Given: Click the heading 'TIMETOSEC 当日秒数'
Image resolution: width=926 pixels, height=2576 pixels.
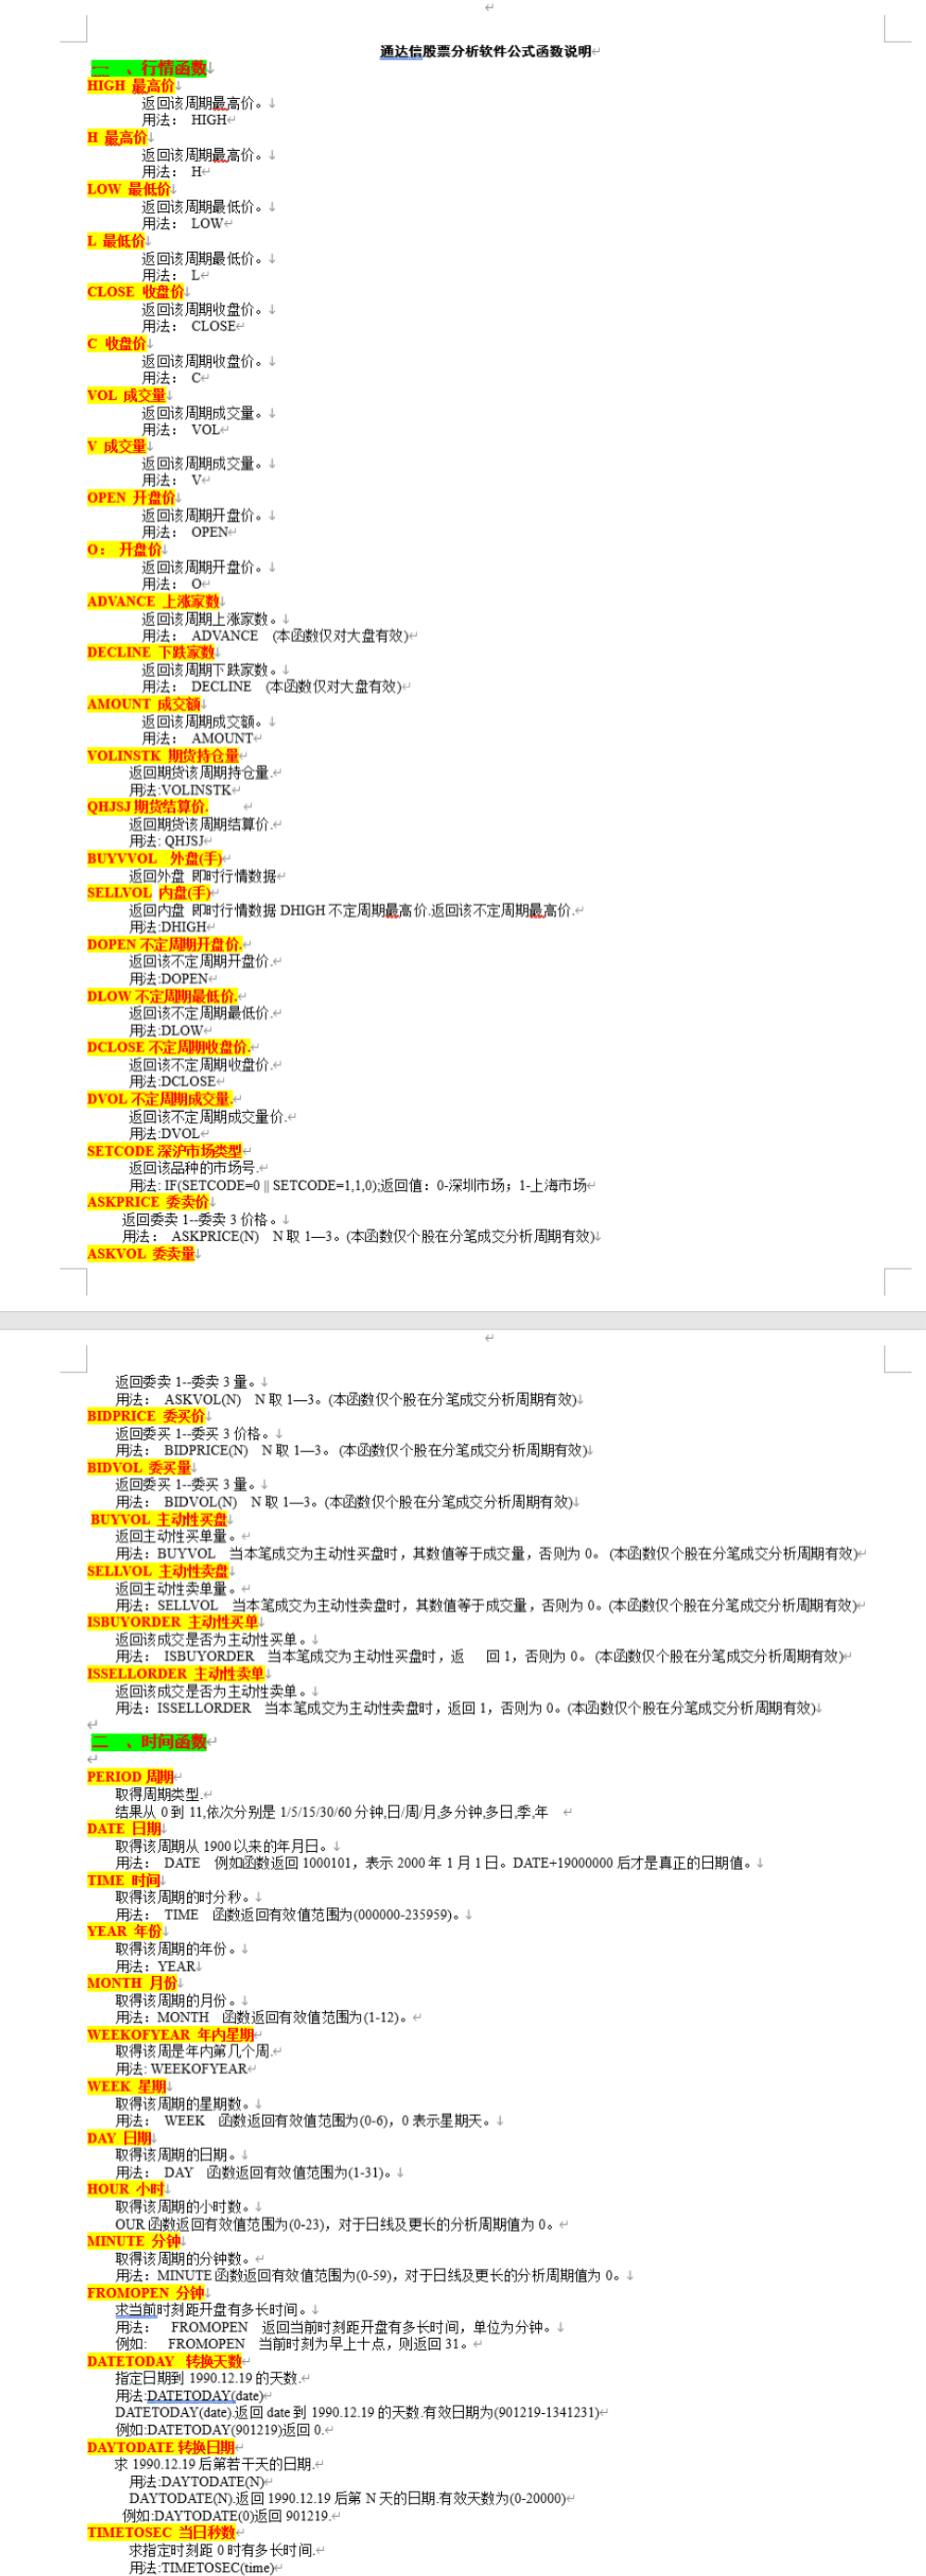Looking at the screenshot, I should pos(162,2533).
